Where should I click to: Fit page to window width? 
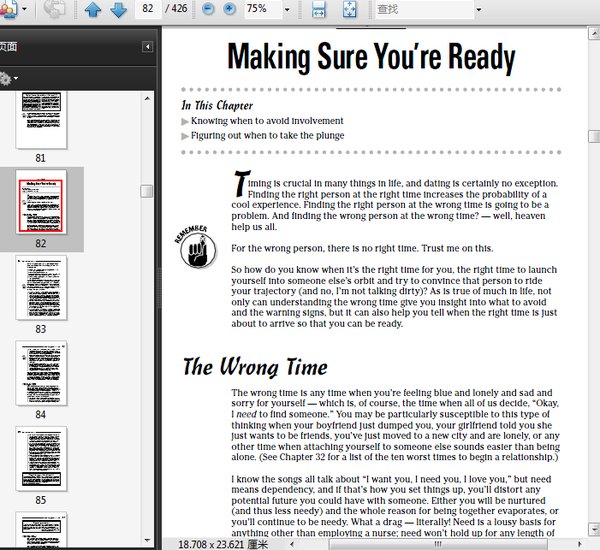(x=319, y=9)
